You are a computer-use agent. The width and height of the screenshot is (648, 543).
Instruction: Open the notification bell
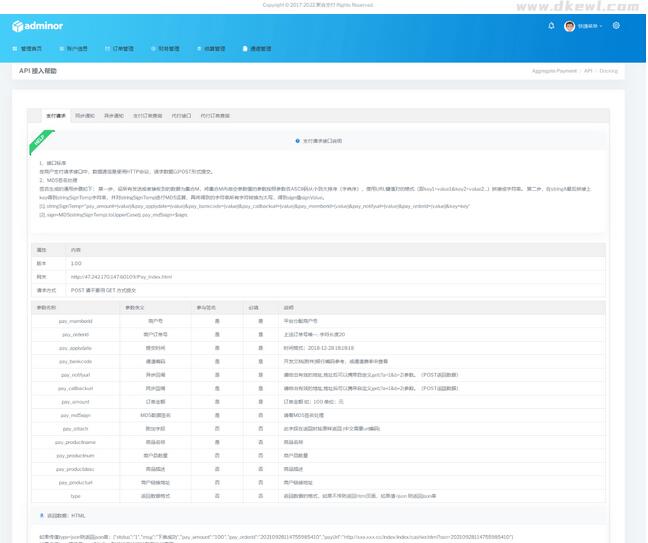point(551,26)
